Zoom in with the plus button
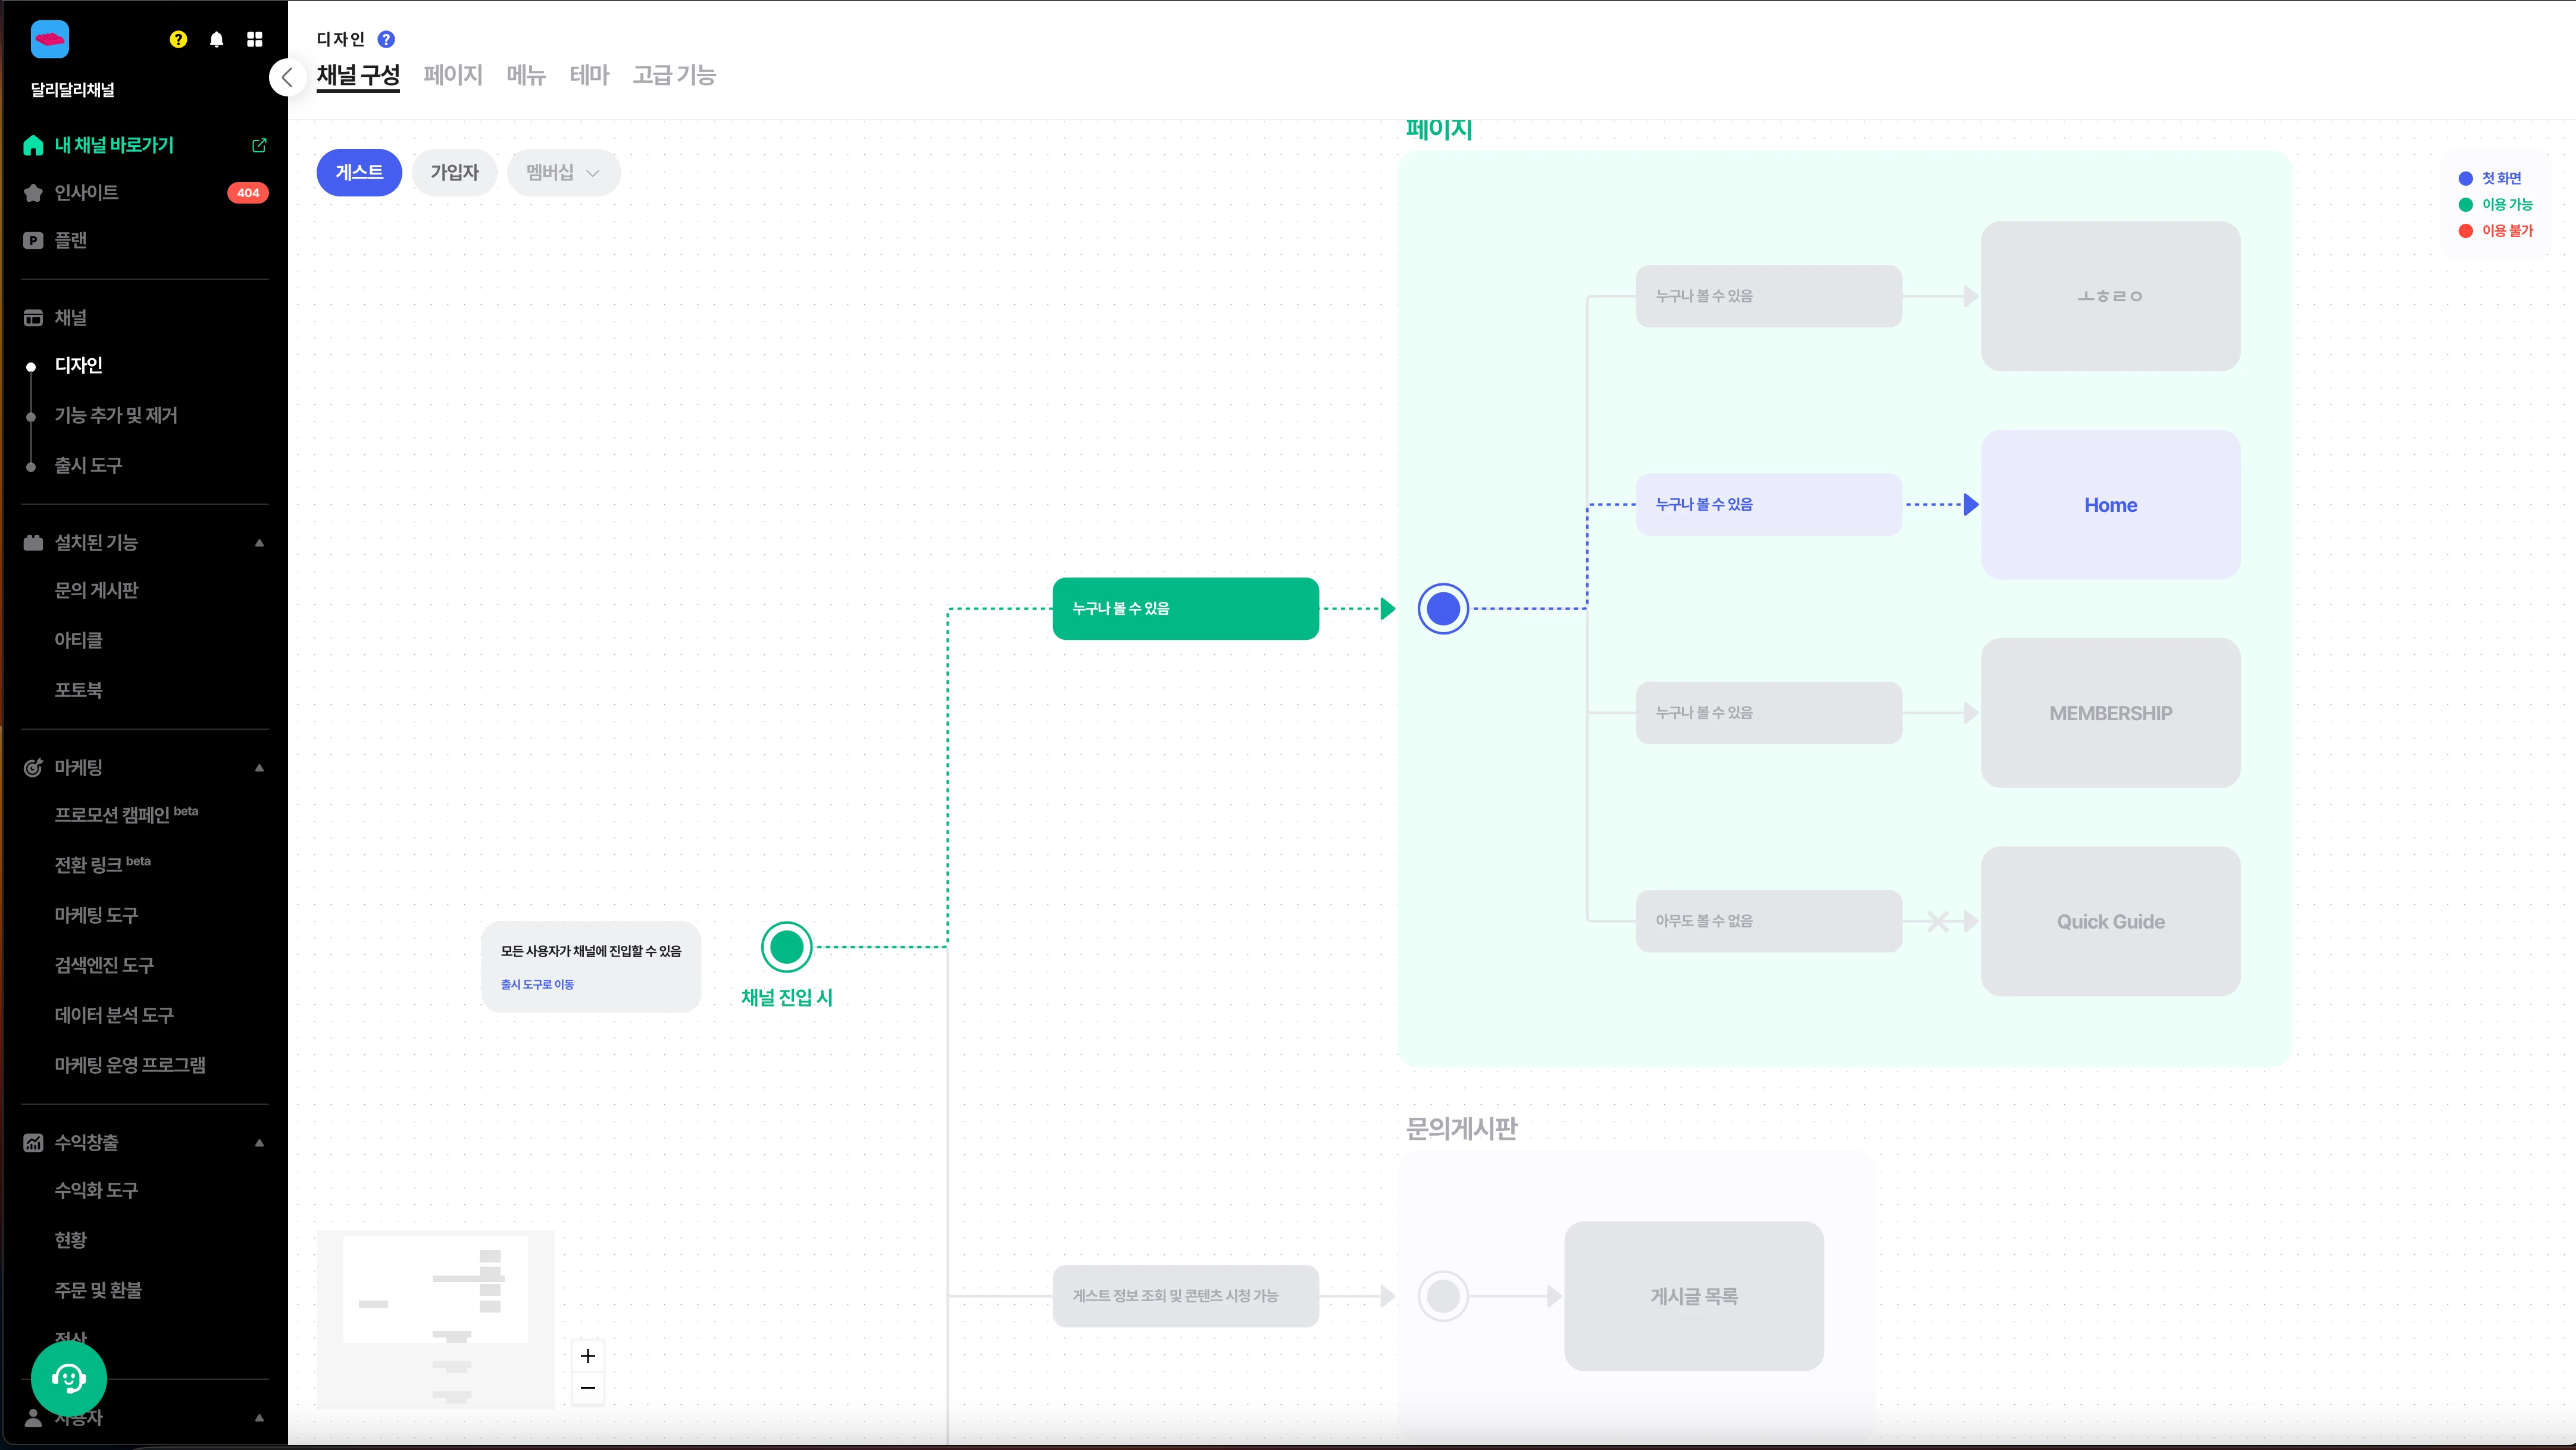The image size is (2576, 1450). pos(588,1356)
